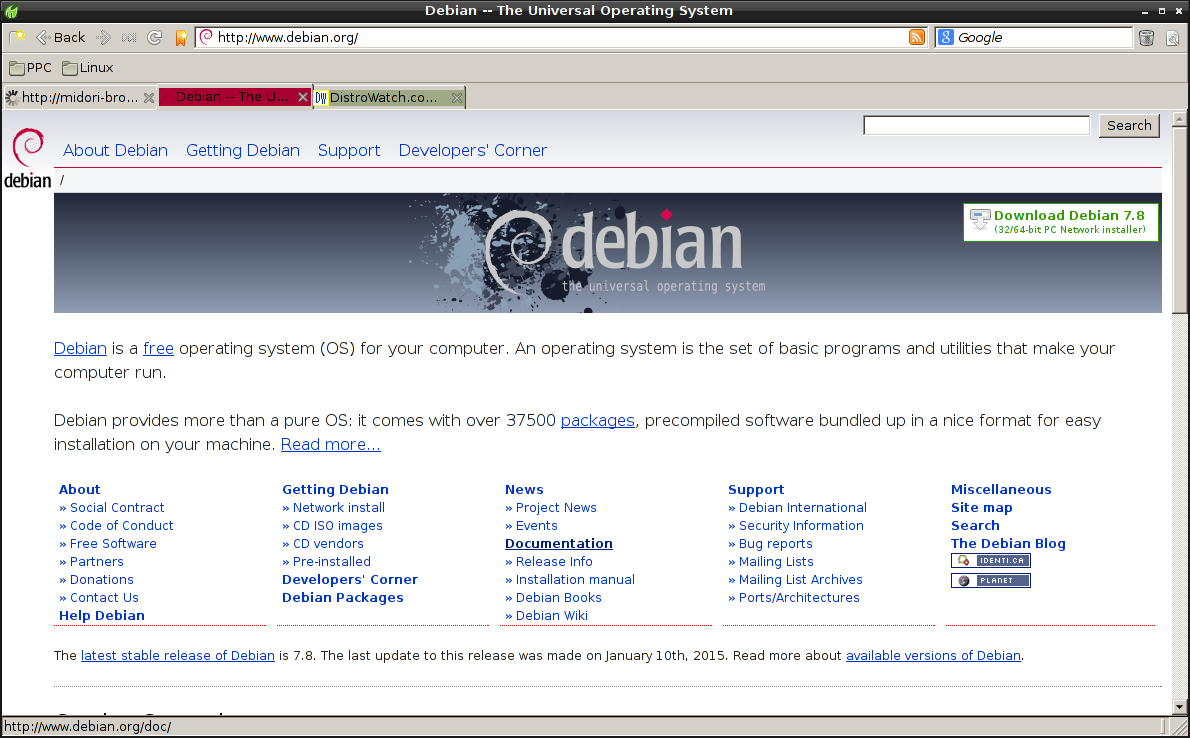Open the page menu wrench icon
This screenshot has height=738, width=1190.
[x=1173, y=37]
